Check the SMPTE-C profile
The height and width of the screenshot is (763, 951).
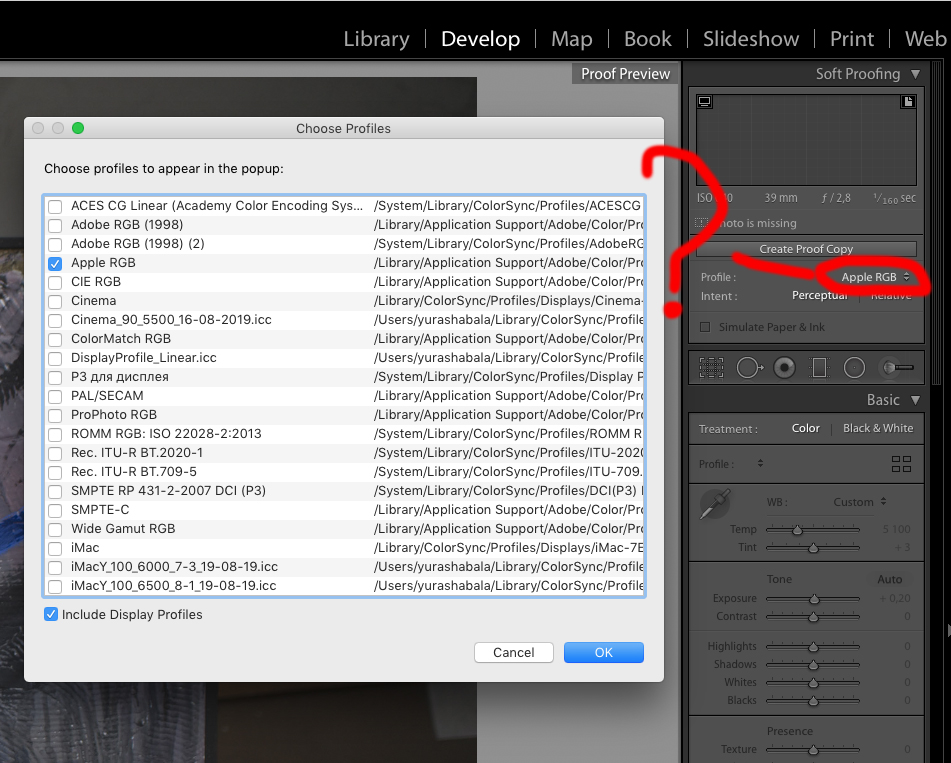point(55,511)
